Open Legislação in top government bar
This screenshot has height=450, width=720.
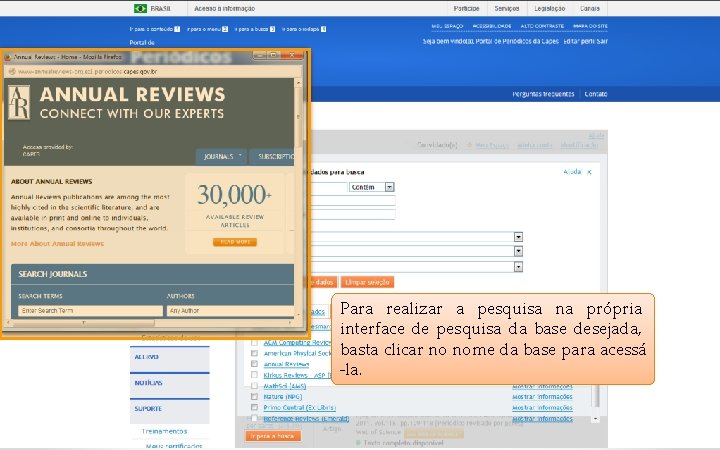point(550,8)
